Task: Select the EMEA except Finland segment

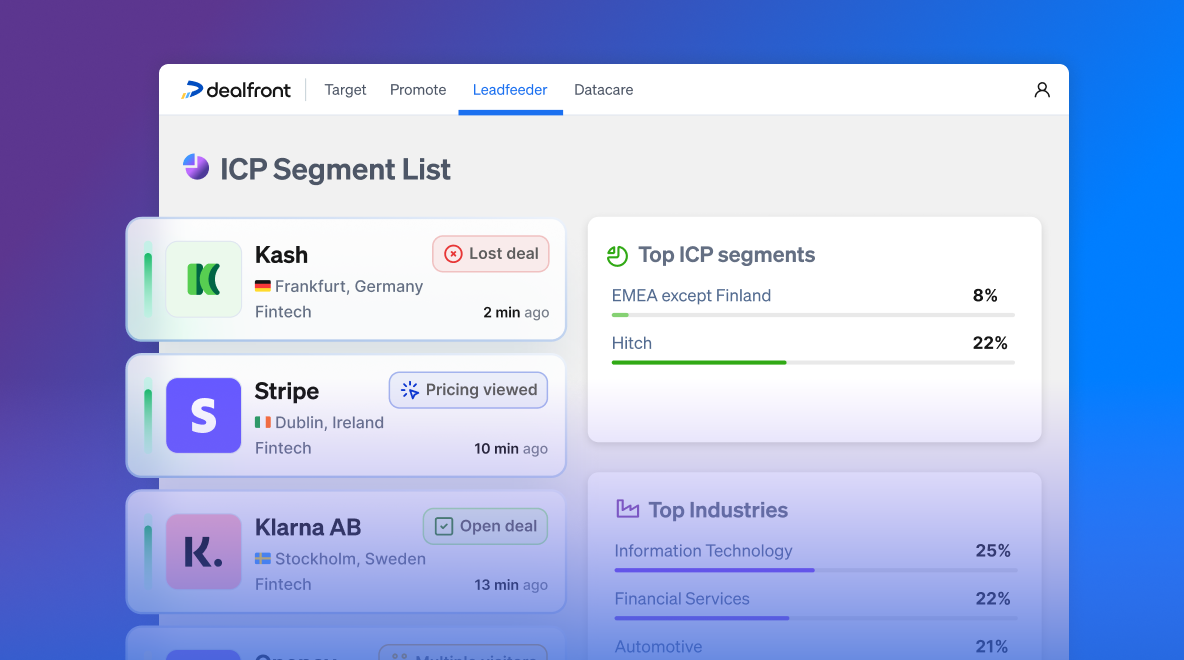Action: coord(691,295)
